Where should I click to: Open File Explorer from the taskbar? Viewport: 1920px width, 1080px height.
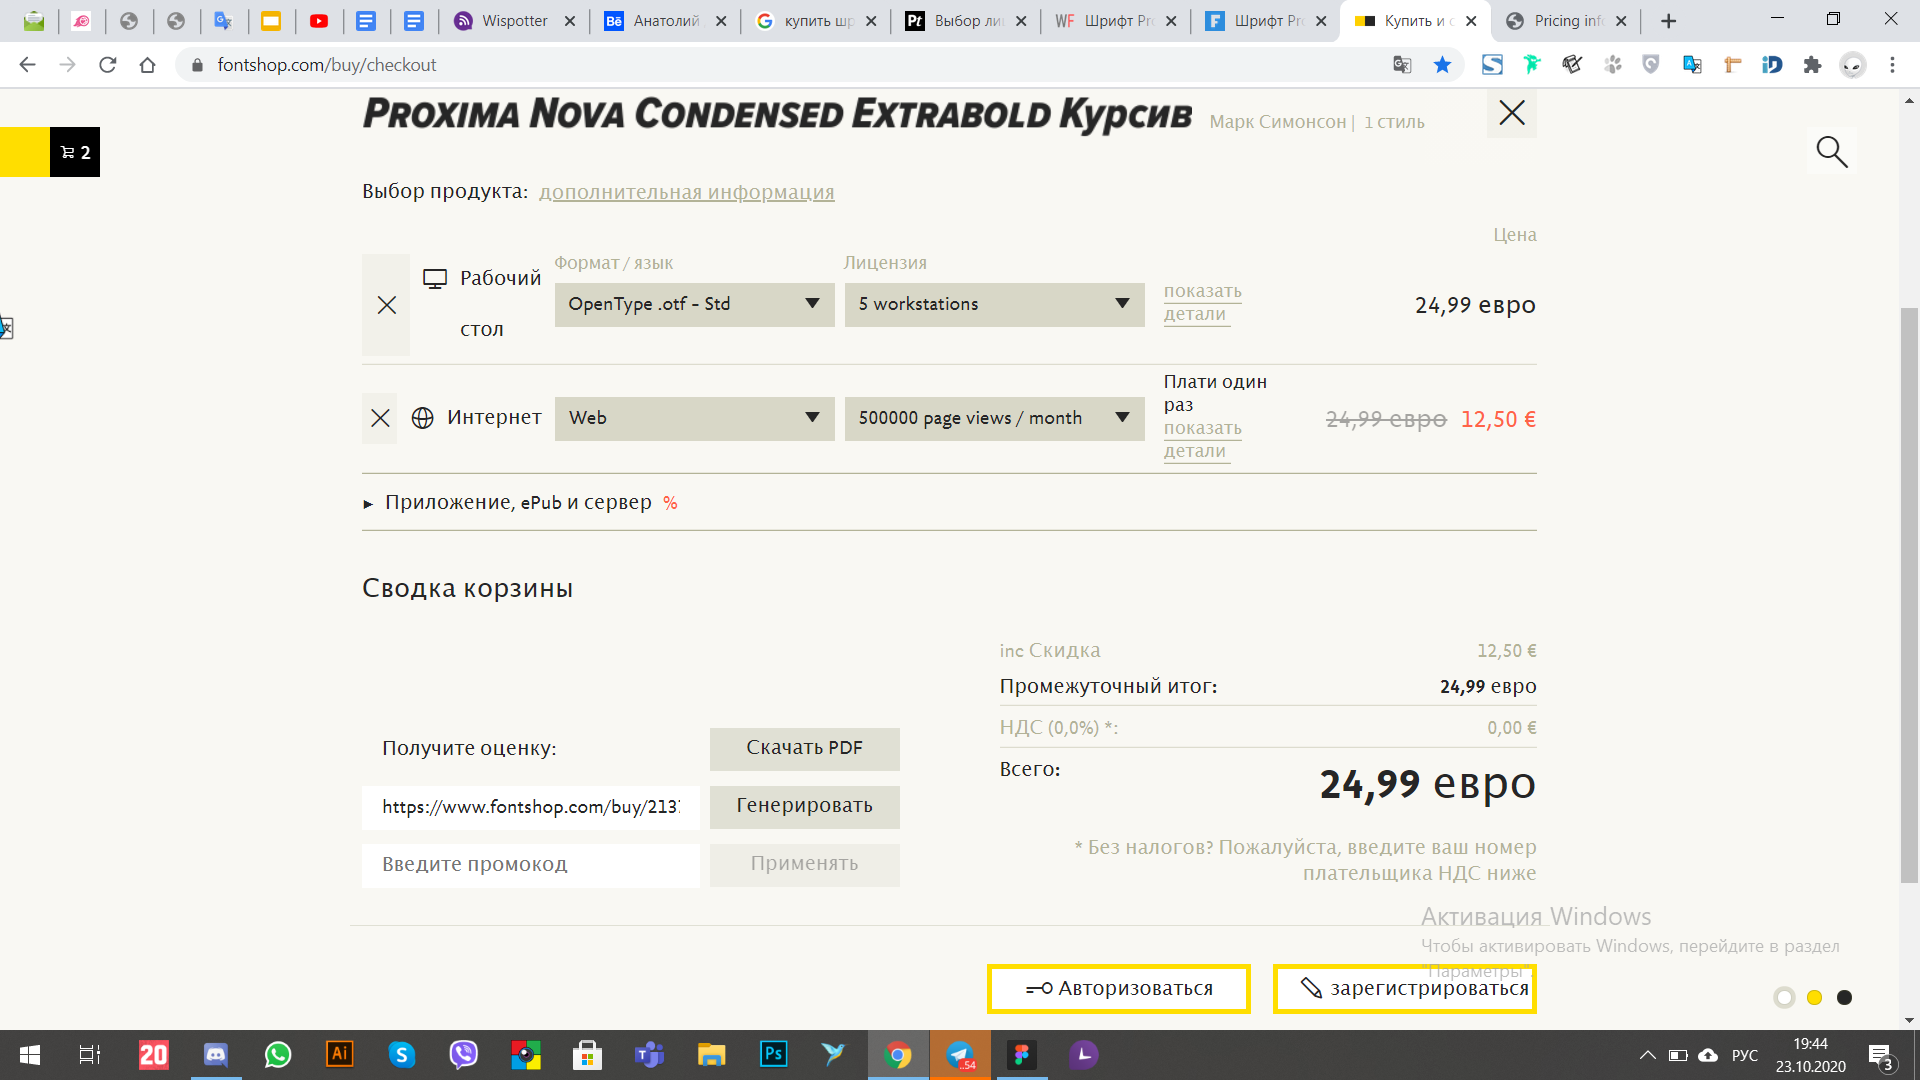(711, 1055)
